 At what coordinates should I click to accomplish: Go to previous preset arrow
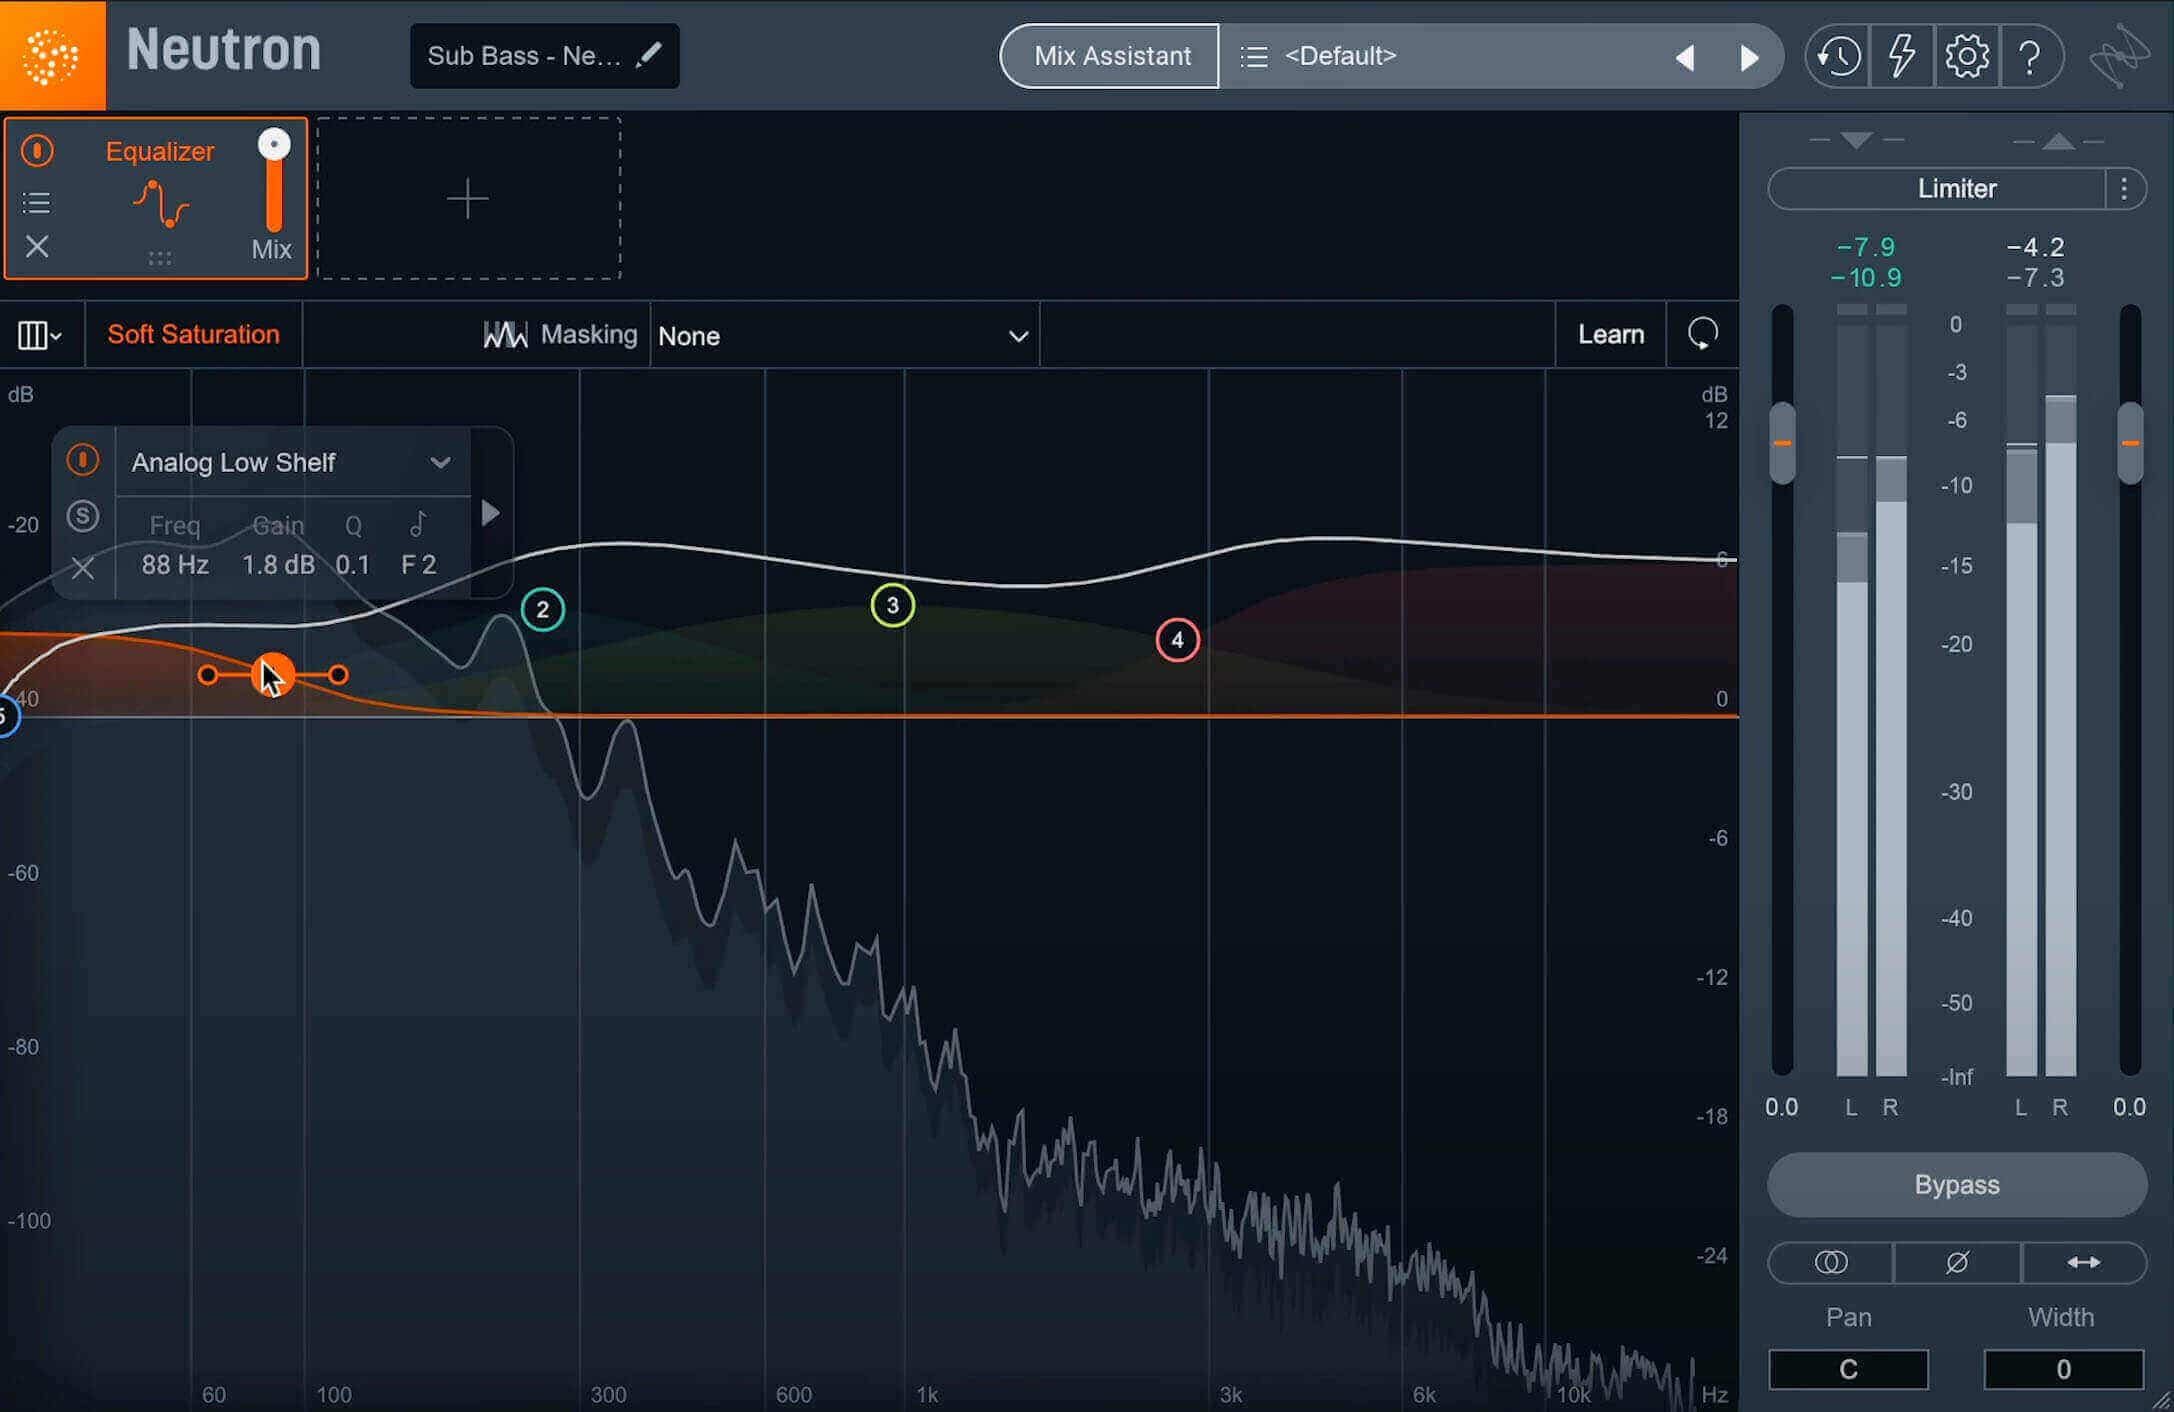pyautogui.click(x=1685, y=58)
